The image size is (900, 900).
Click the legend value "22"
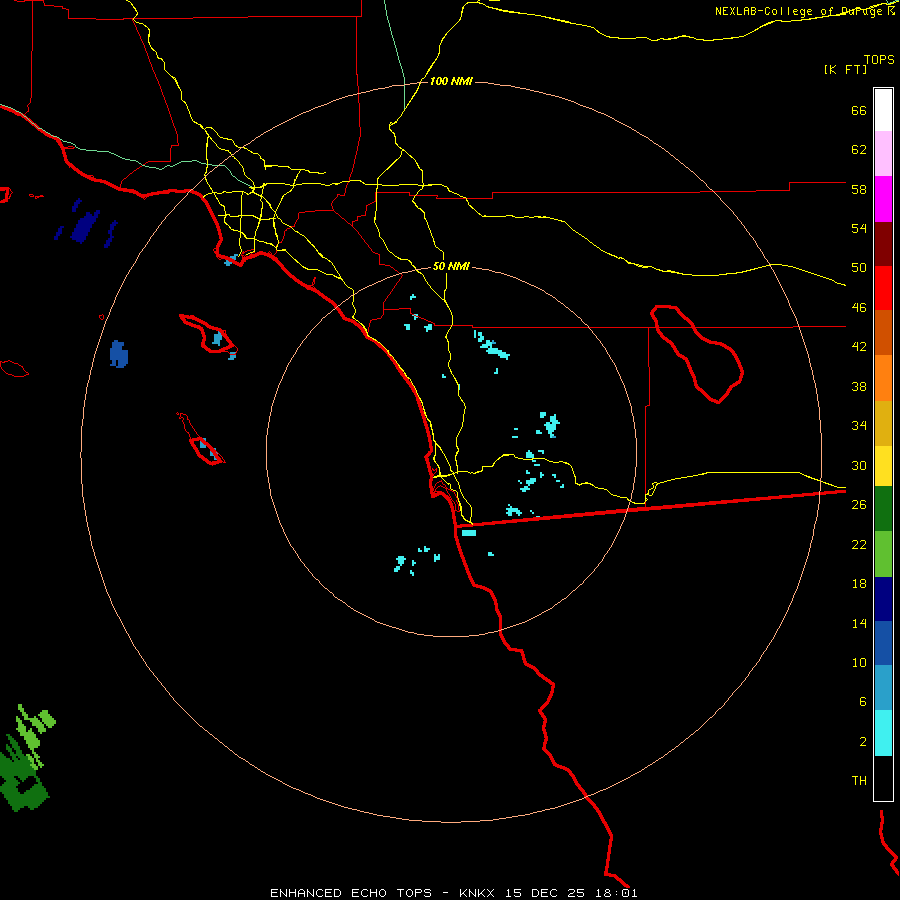pyautogui.click(x=859, y=544)
